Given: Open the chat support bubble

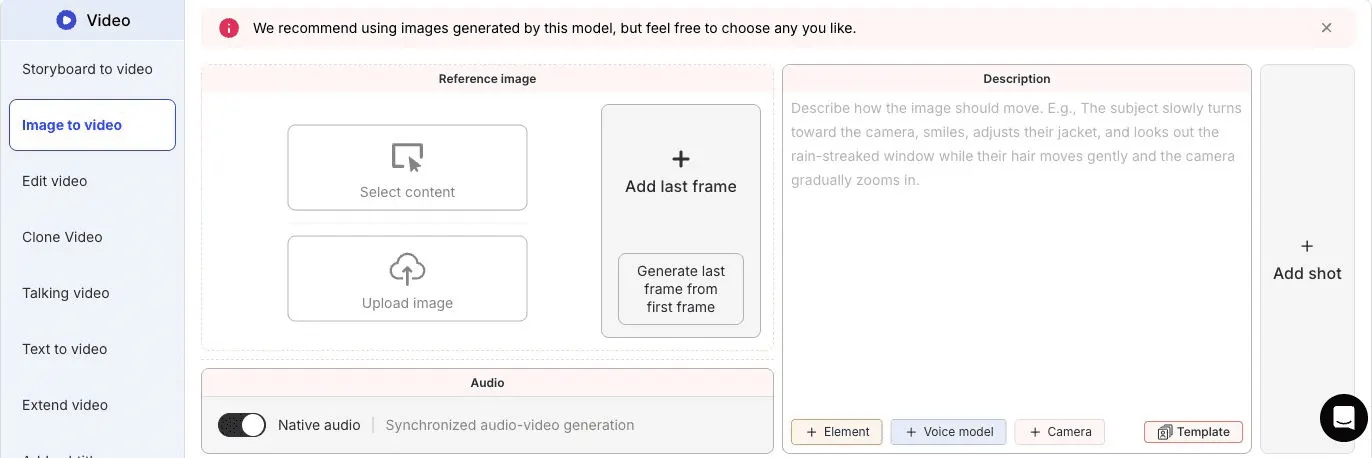Looking at the screenshot, I should click(x=1343, y=418).
